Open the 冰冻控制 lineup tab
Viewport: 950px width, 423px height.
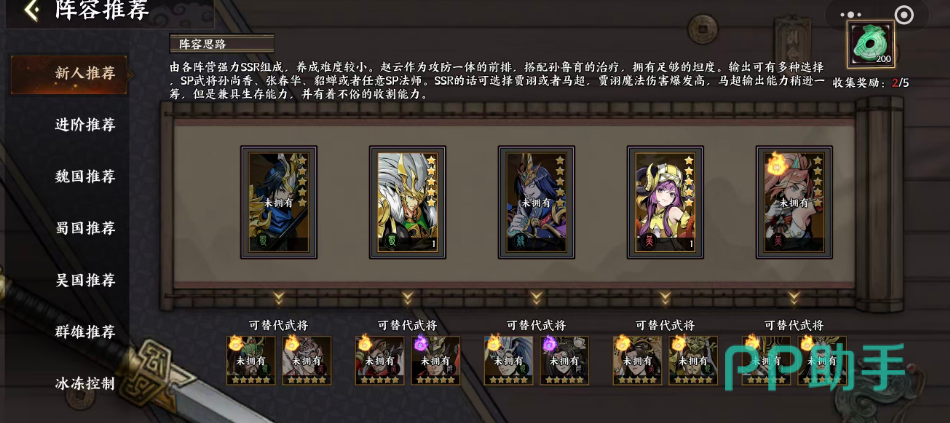point(85,384)
